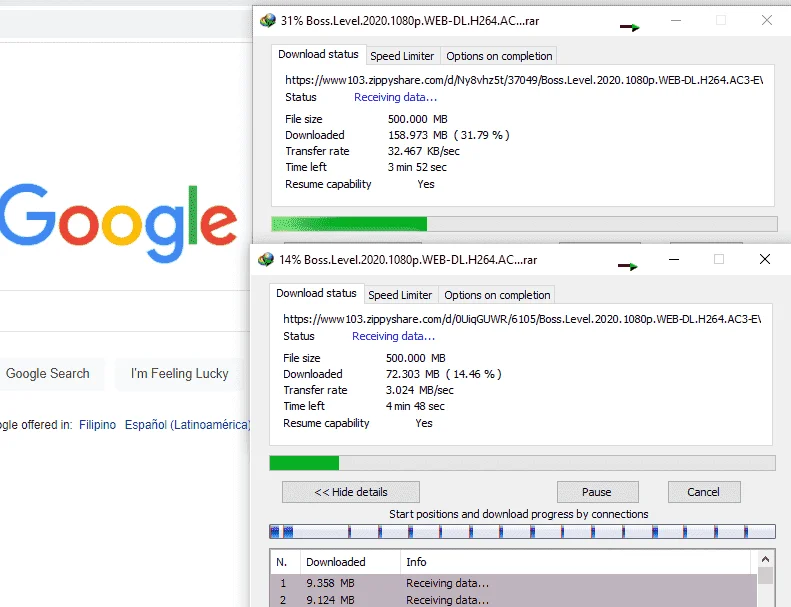Select connection row with 9.358 MB
The height and width of the screenshot is (607, 791).
(x=514, y=583)
